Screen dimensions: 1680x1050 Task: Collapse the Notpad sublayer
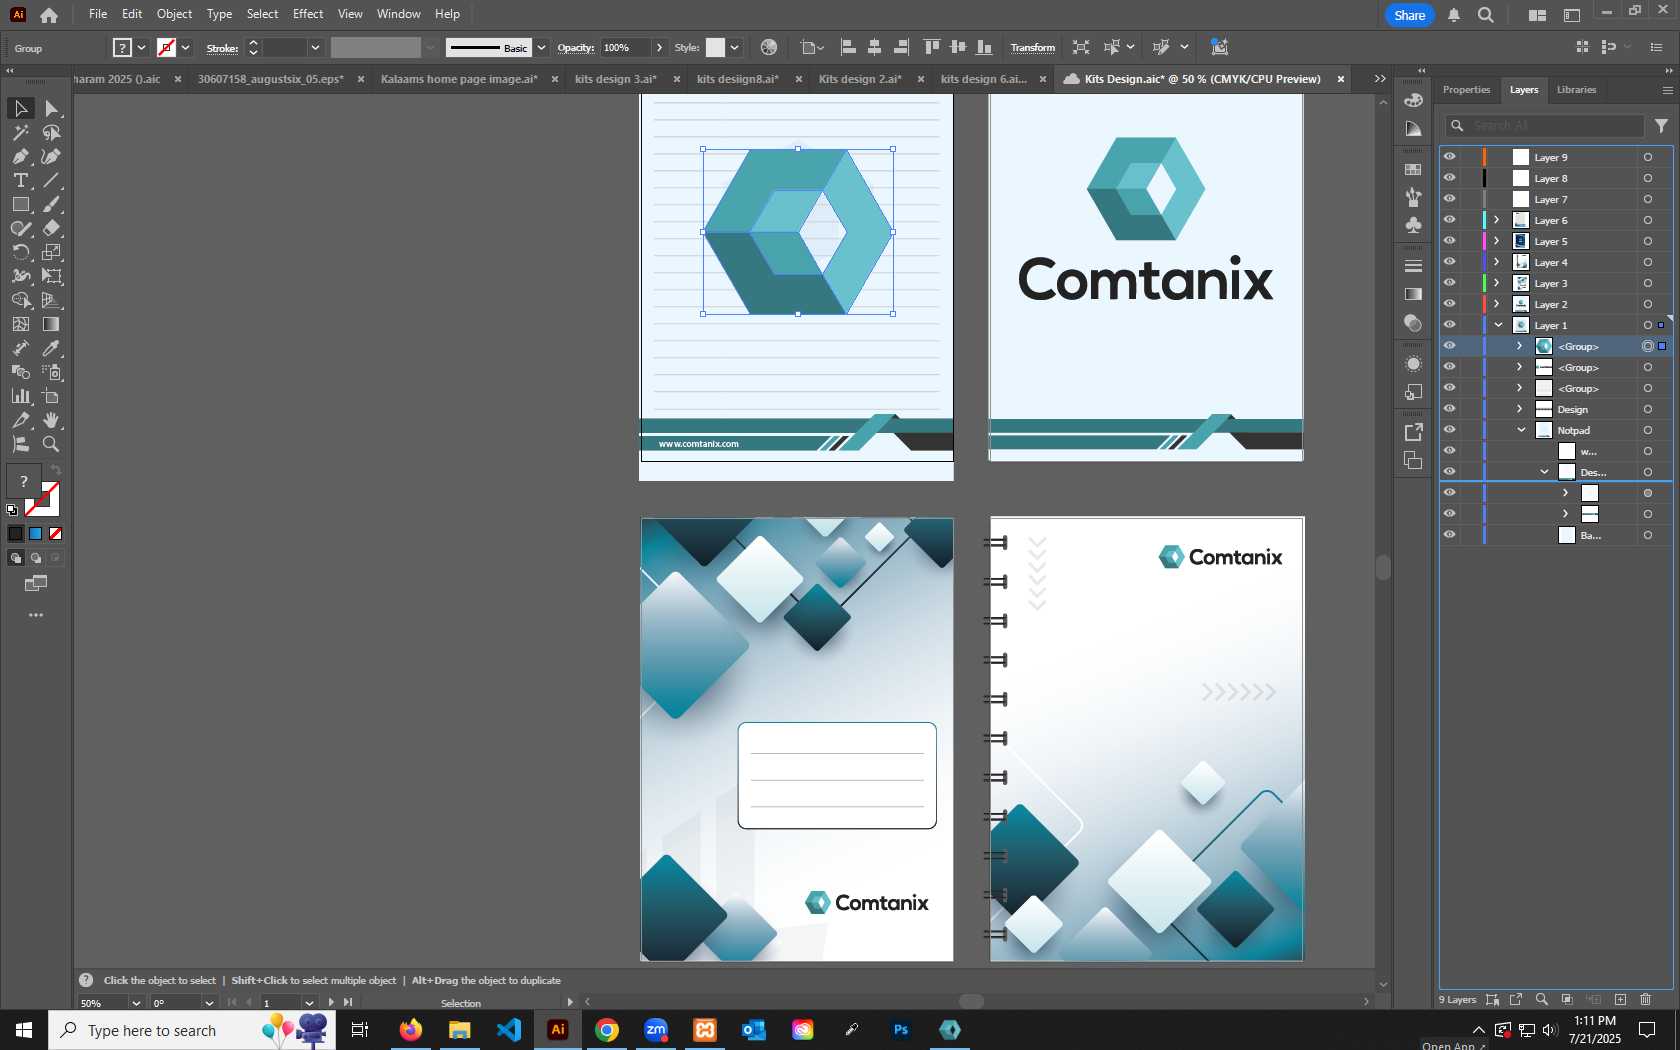pyautogui.click(x=1521, y=430)
